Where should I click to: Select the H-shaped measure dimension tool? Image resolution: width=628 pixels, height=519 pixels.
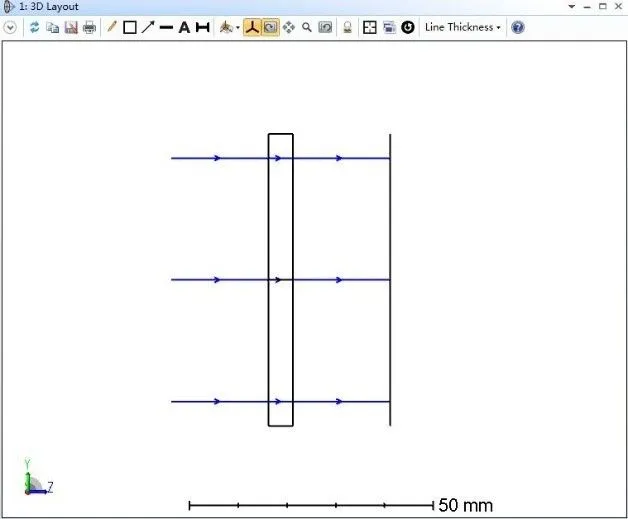coord(202,27)
